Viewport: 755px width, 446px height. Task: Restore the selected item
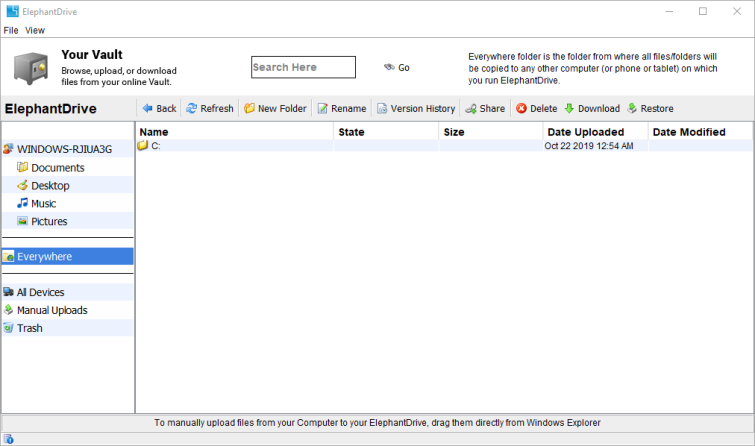650,108
